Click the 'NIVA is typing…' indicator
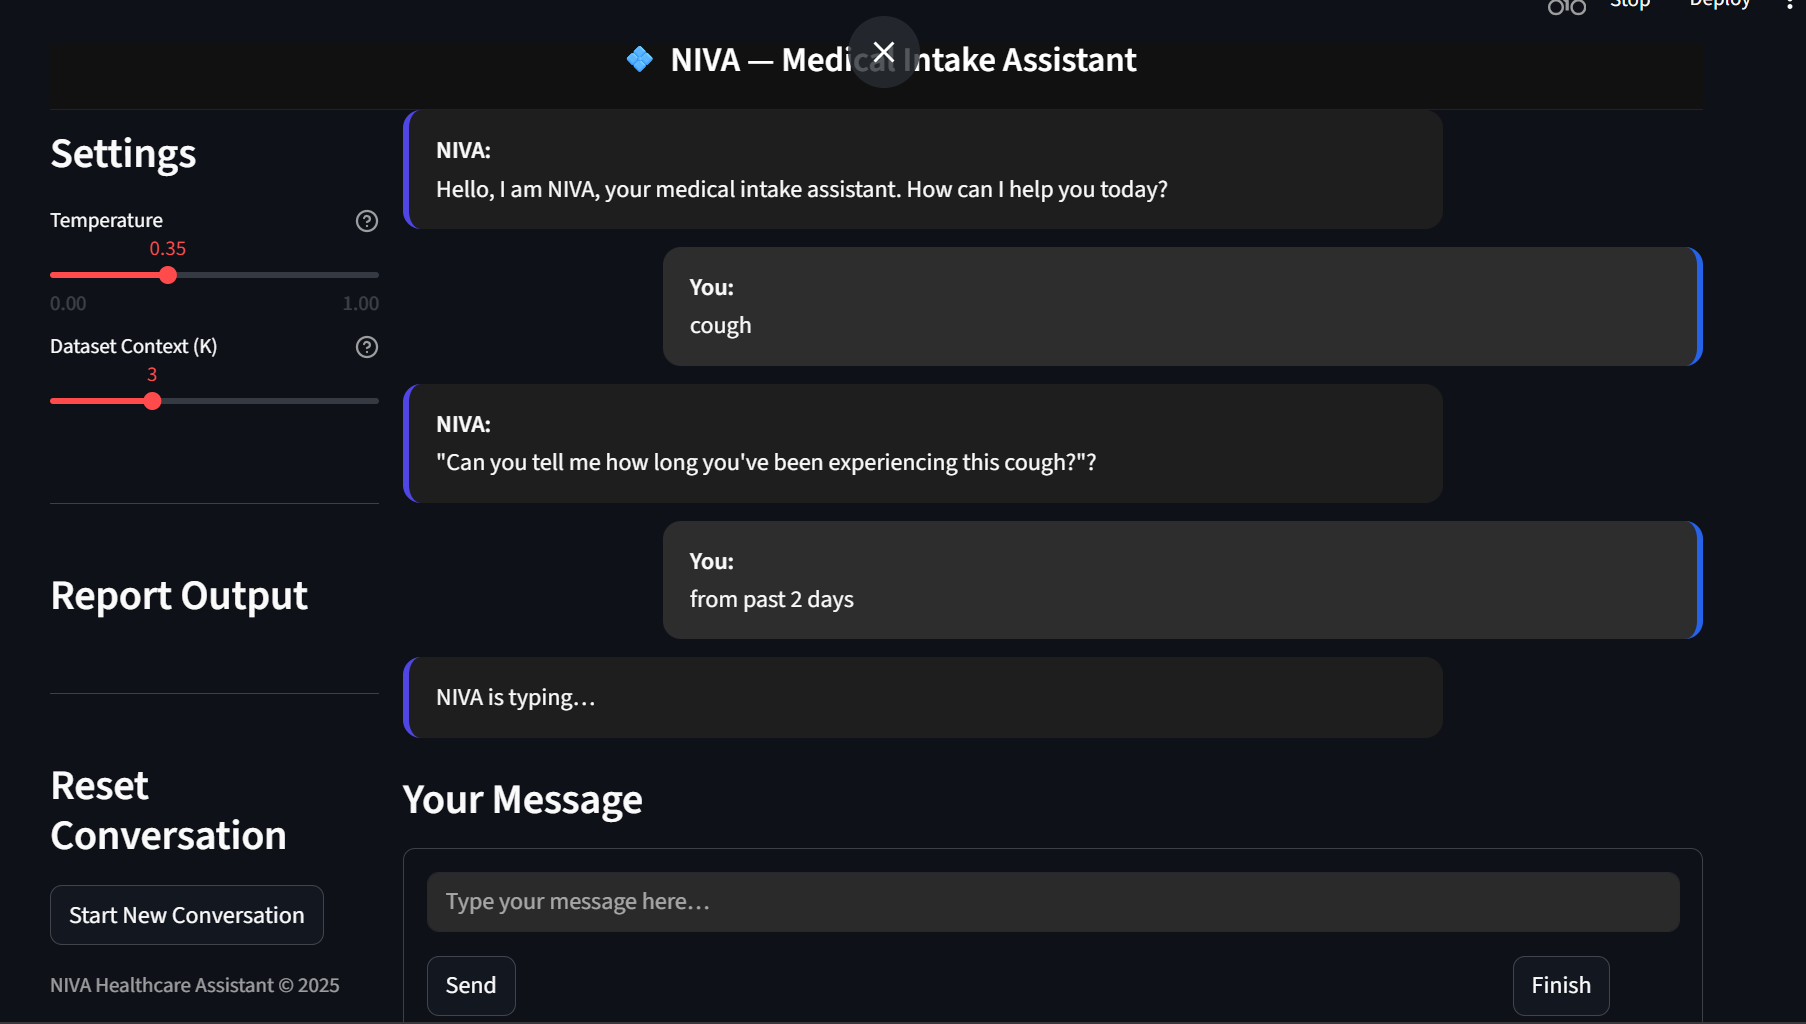 922,698
